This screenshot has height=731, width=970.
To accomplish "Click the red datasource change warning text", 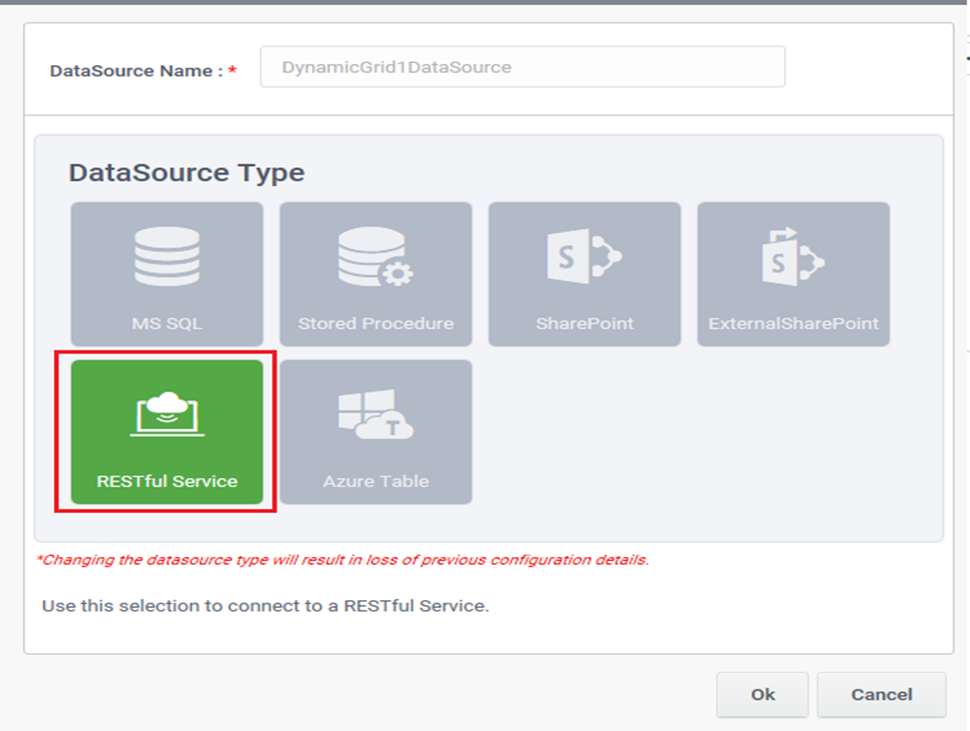I will click(343, 560).
